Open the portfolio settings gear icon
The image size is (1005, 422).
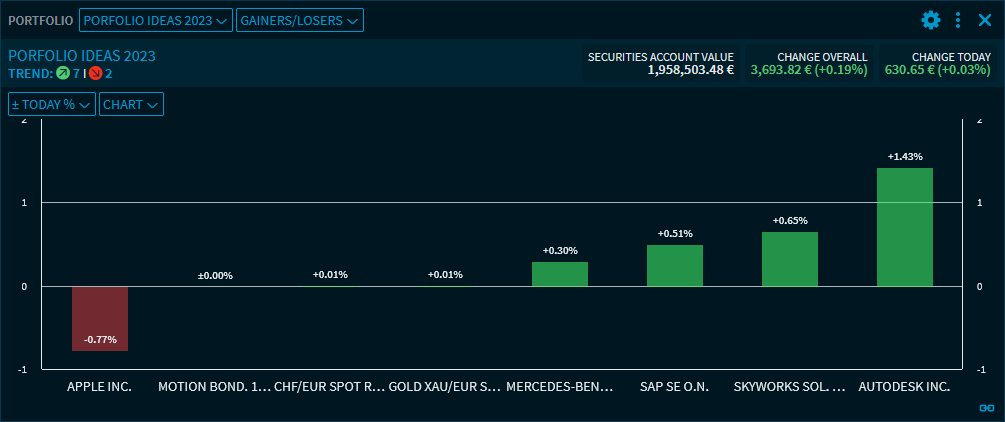pos(931,20)
